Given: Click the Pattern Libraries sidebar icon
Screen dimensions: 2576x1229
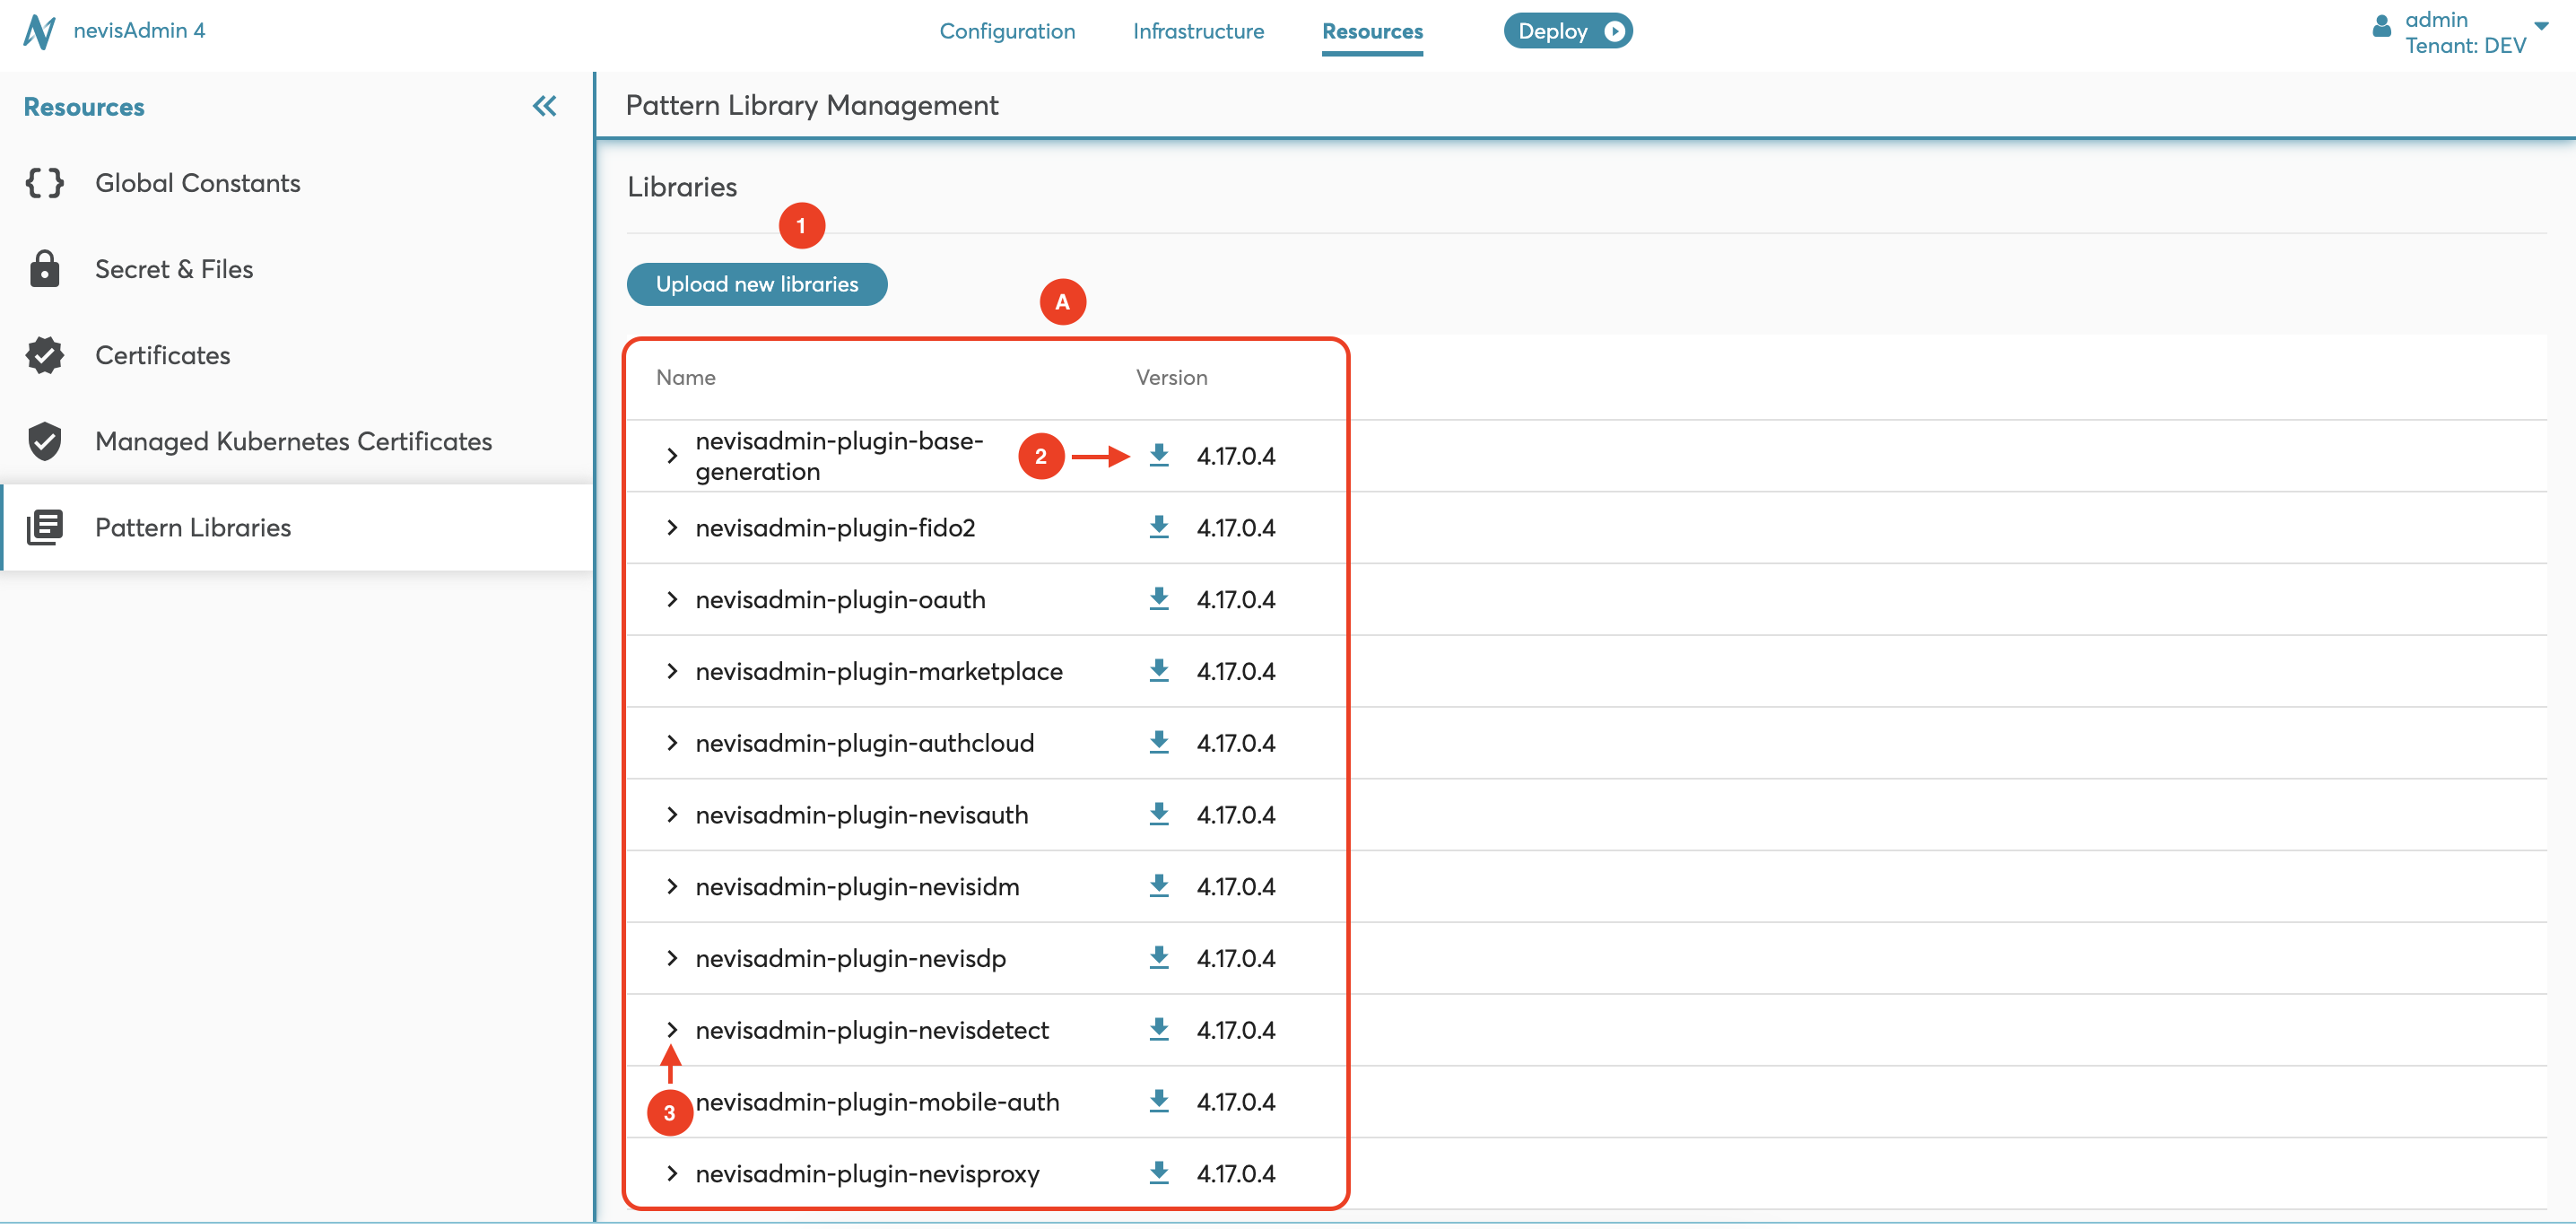Looking at the screenshot, I should coord(45,527).
